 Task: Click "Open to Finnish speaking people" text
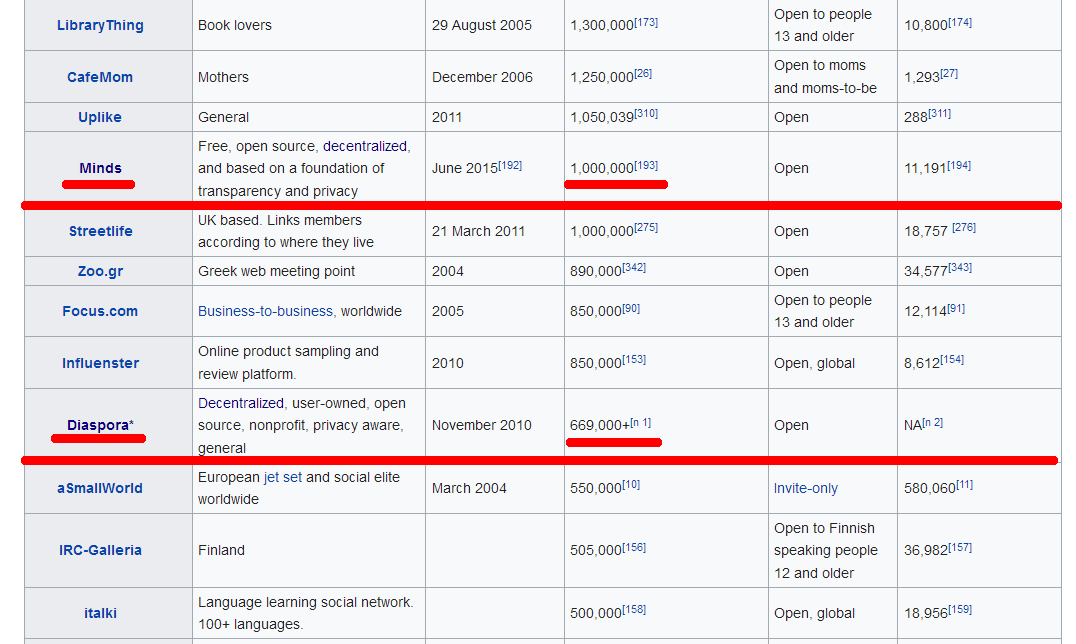pos(826,539)
